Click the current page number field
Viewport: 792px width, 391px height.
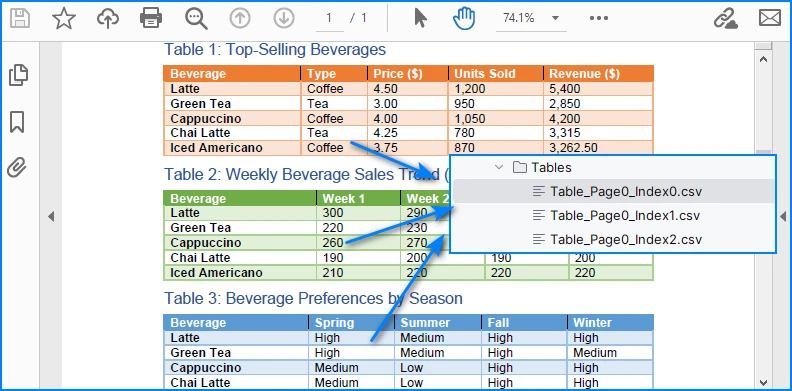pyautogui.click(x=329, y=19)
